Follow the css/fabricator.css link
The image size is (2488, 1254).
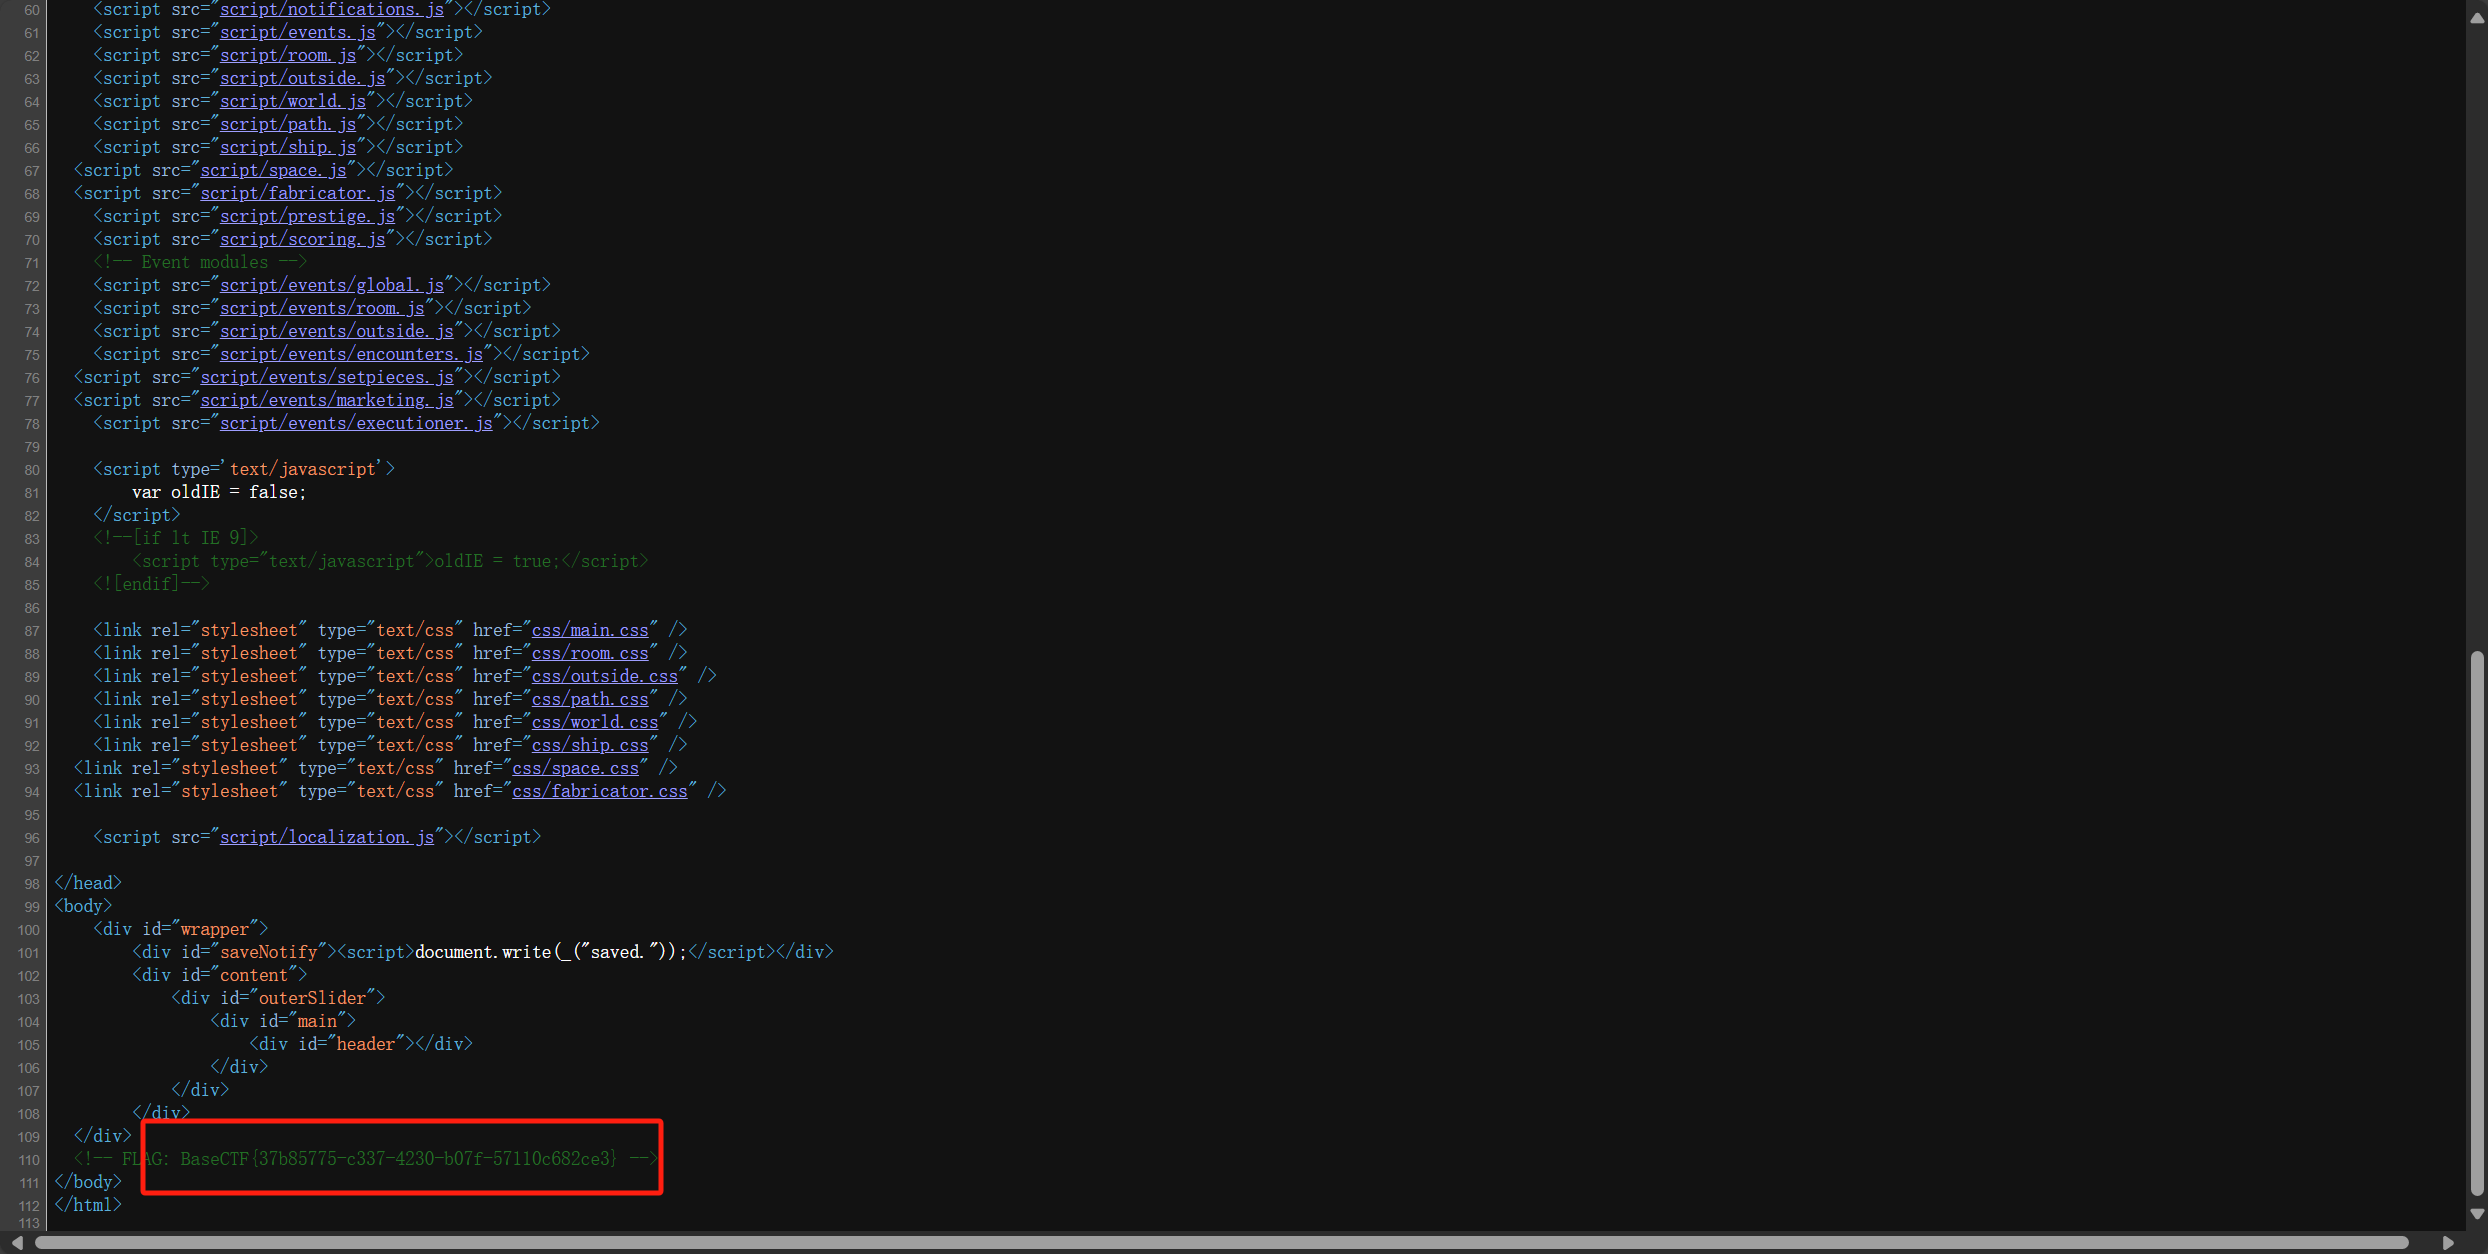pos(599,791)
